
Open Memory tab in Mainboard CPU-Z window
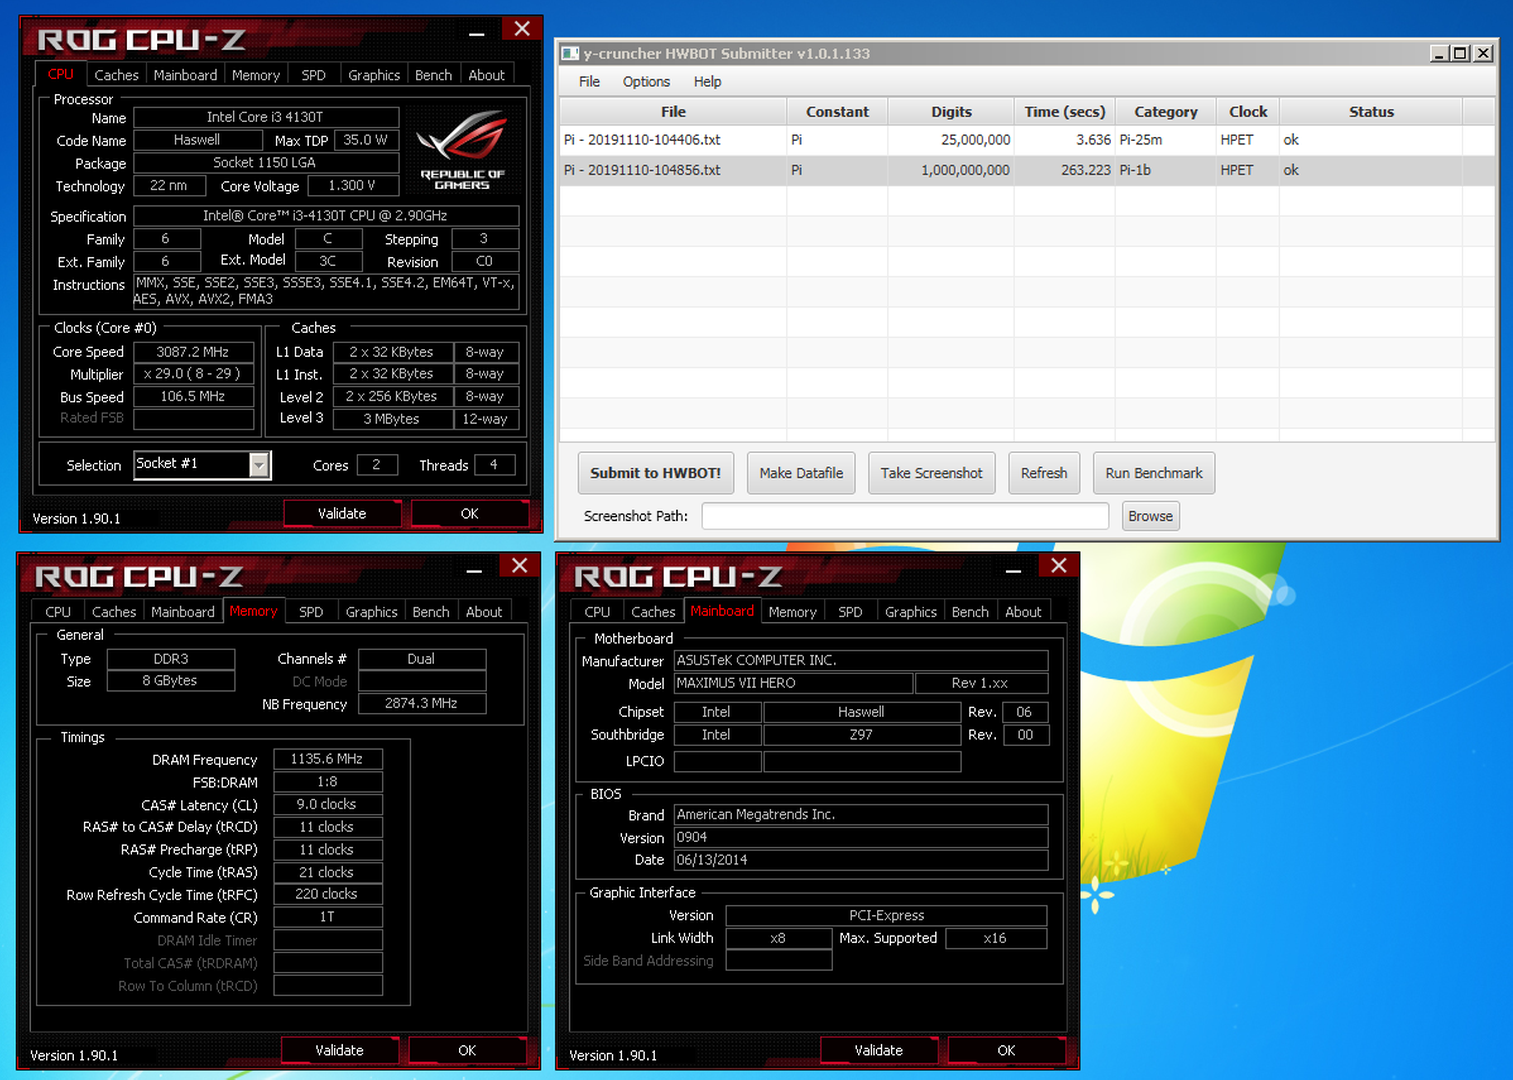coord(792,612)
